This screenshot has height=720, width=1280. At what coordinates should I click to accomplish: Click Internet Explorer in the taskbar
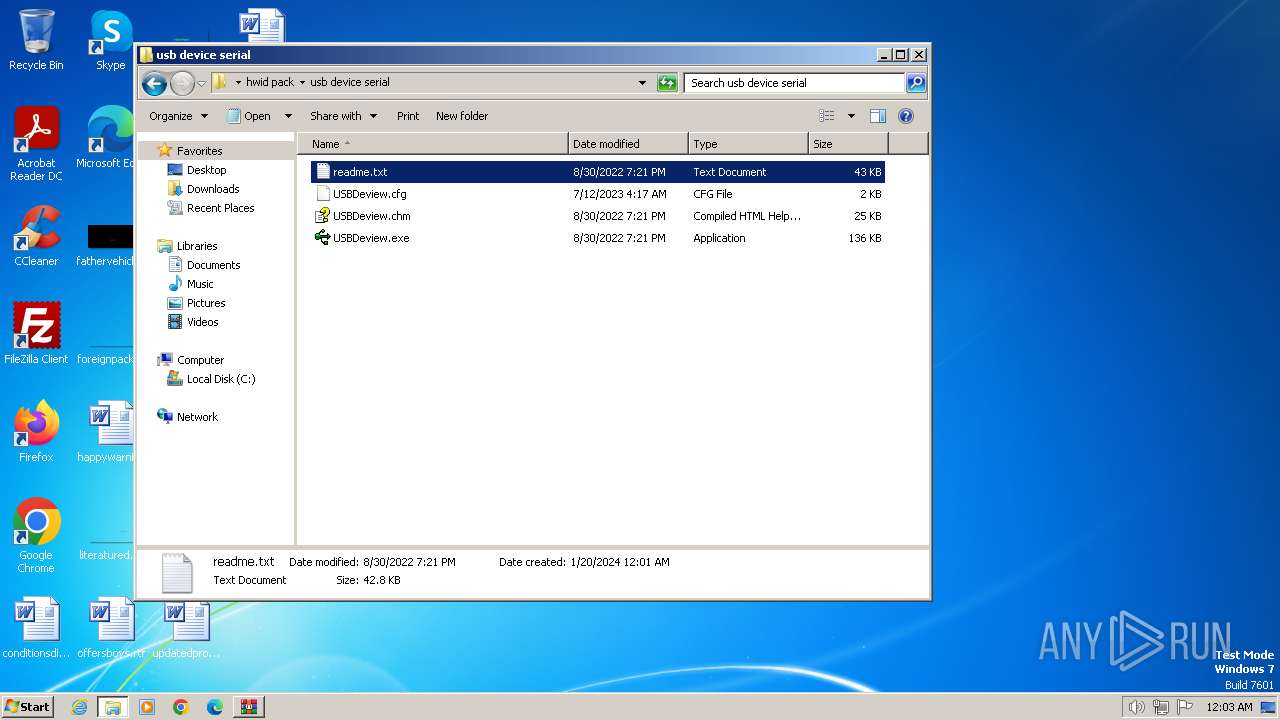point(79,707)
